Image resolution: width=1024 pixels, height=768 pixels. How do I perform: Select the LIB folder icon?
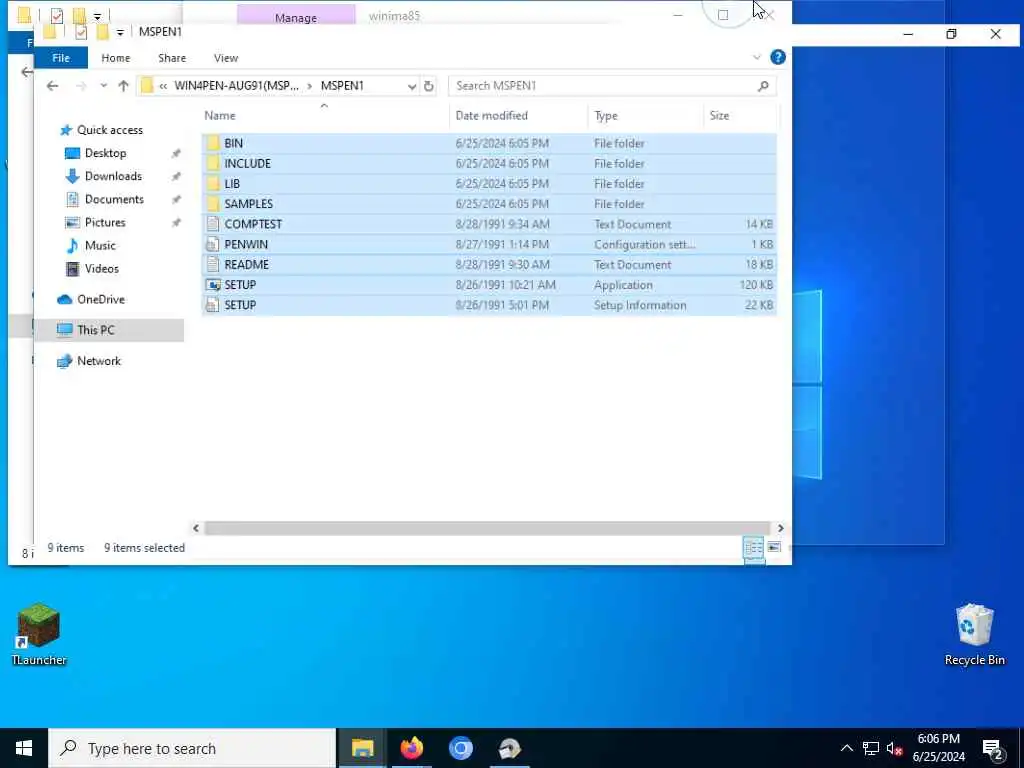point(213,184)
